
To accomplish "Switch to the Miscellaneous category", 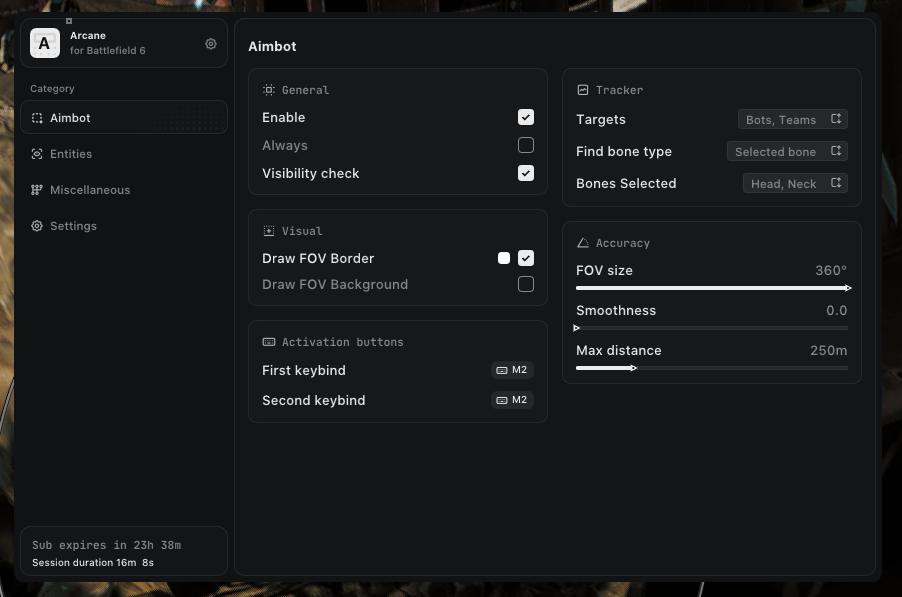I will click(90, 190).
